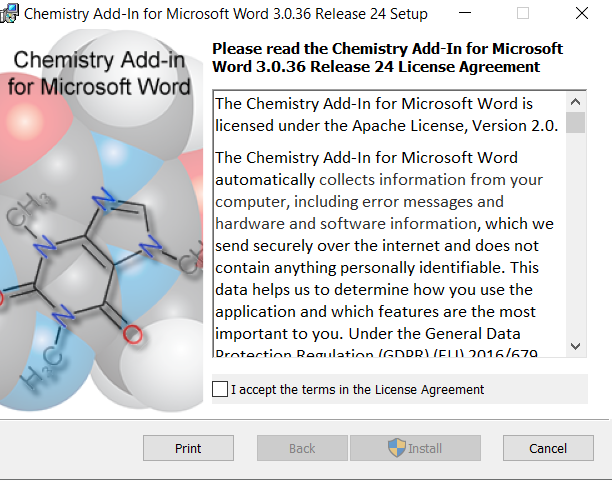612x480 pixels.
Task: Click the Cancel button
Action: [x=548, y=448]
